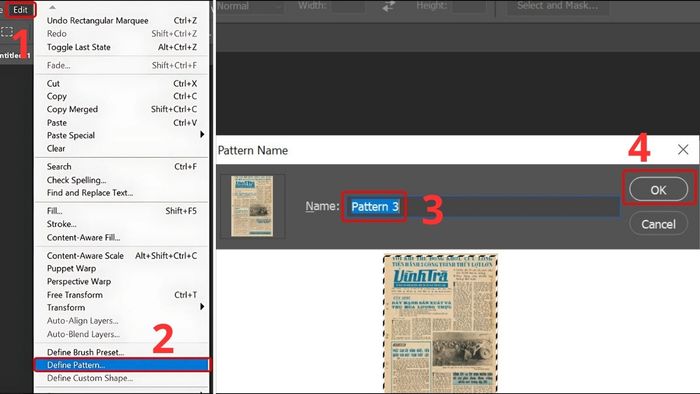The width and height of the screenshot is (700, 394).
Task: Click the Name input field
Action: pyautogui.click(x=482, y=207)
